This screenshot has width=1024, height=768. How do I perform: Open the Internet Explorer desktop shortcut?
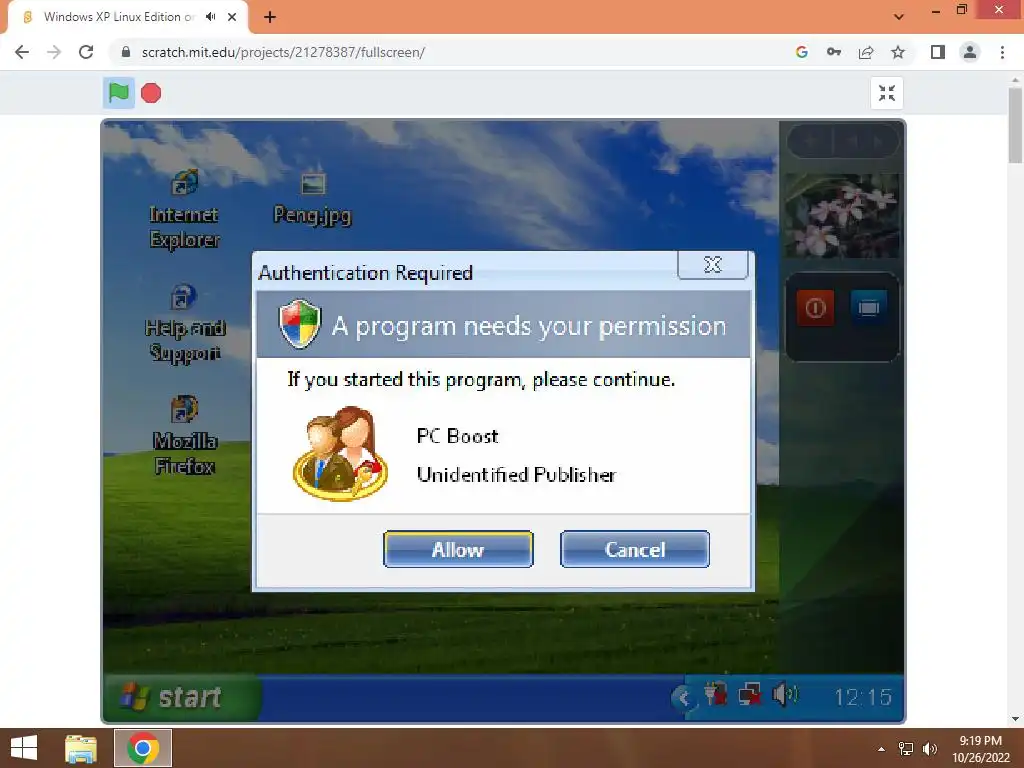(184, 208)
